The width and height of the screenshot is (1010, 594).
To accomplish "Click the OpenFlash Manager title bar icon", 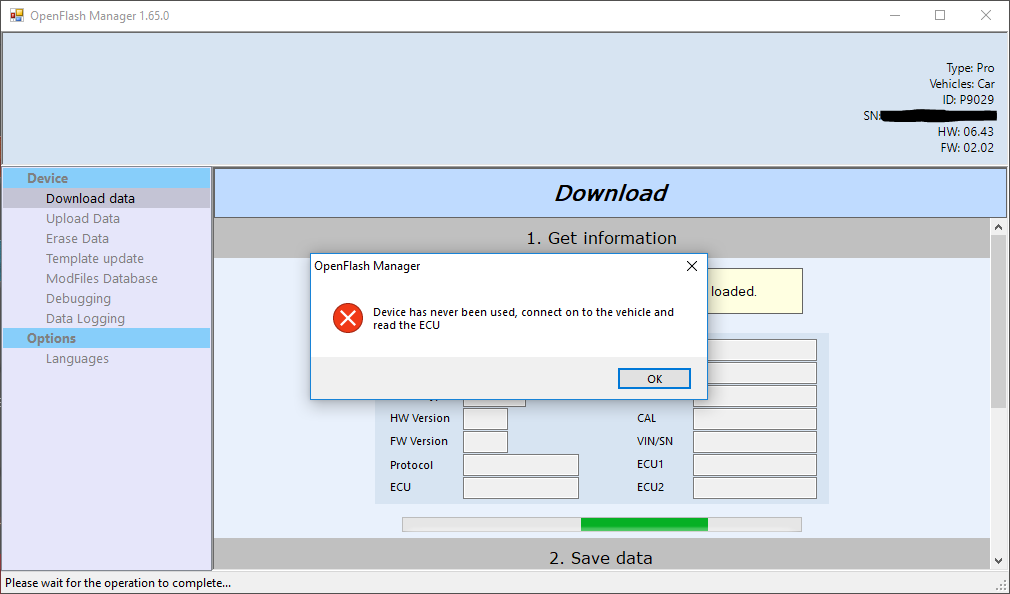I will click(15, 15).
